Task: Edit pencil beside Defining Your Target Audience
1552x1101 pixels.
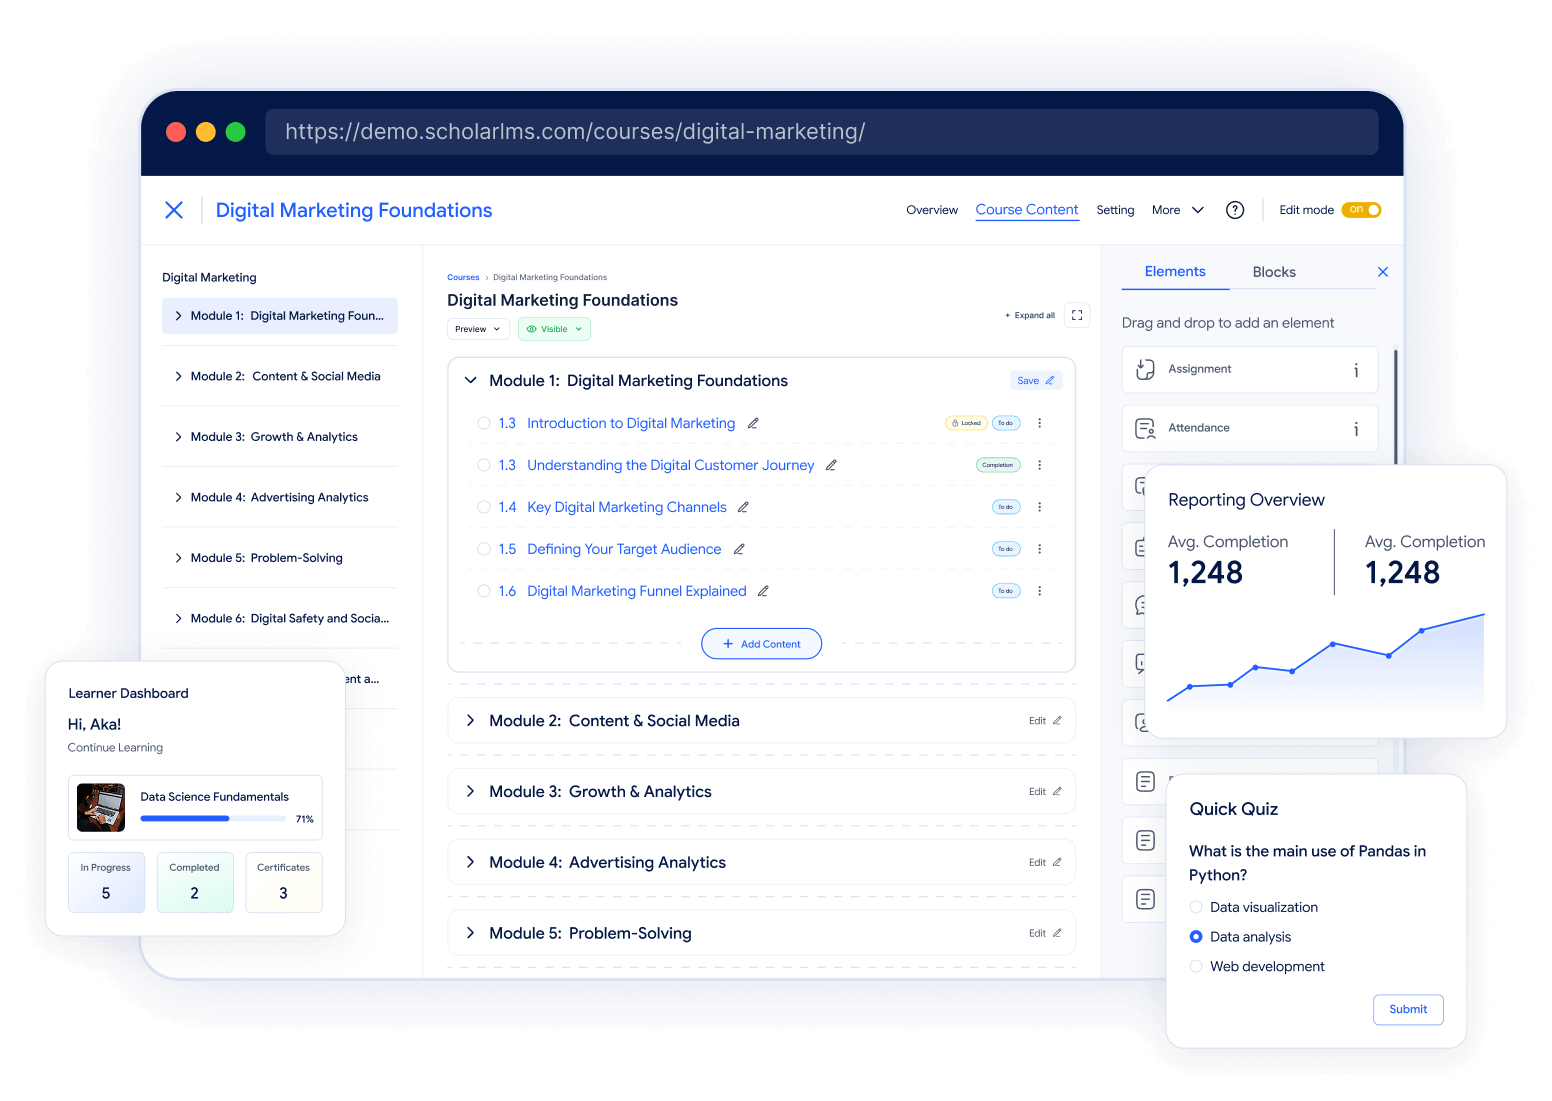Action: 739,549
